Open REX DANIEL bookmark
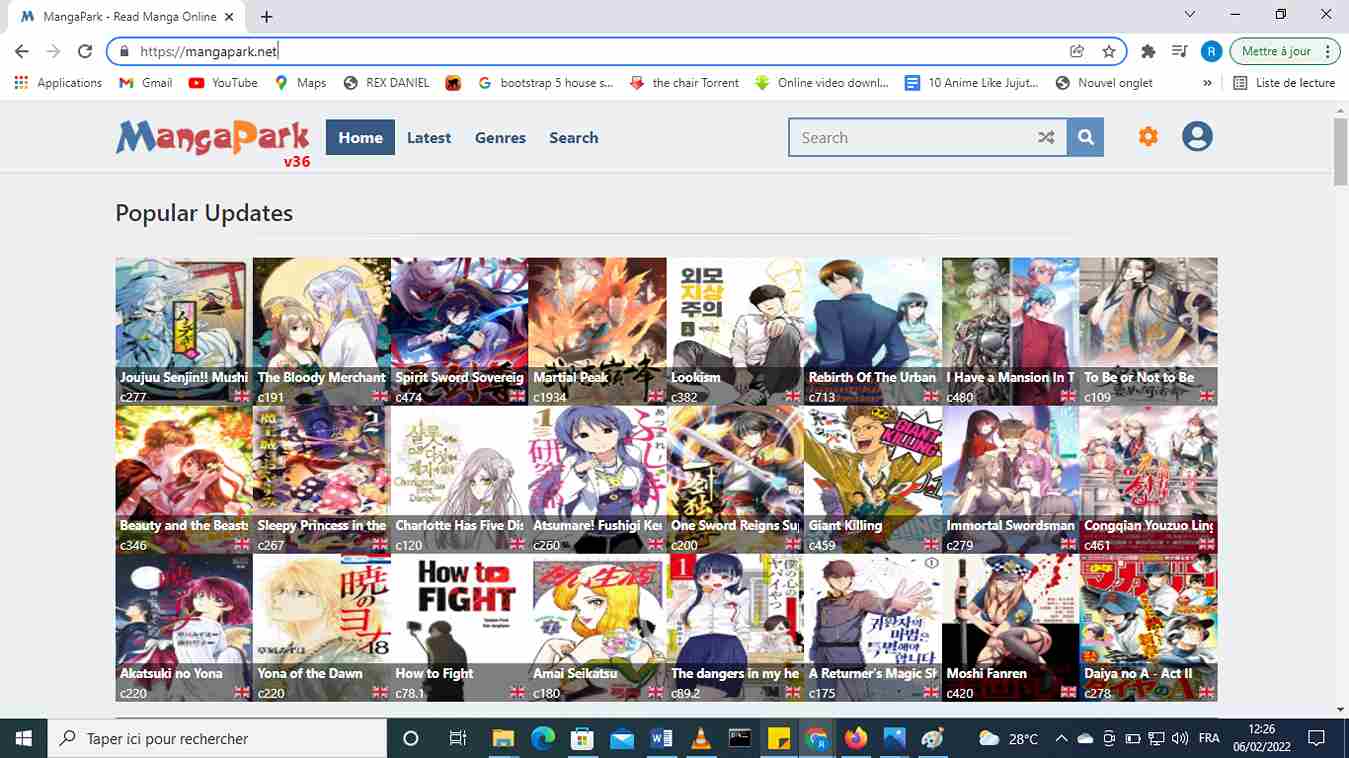The height and width of the screenshot is (758, 1349). tap(386, 83)
